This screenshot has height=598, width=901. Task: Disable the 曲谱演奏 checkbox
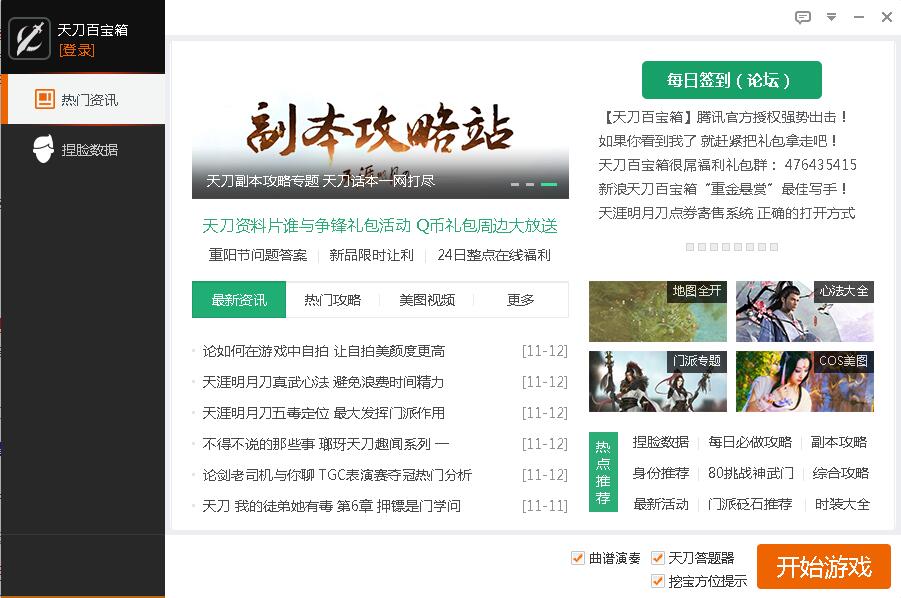click(577, 560)
